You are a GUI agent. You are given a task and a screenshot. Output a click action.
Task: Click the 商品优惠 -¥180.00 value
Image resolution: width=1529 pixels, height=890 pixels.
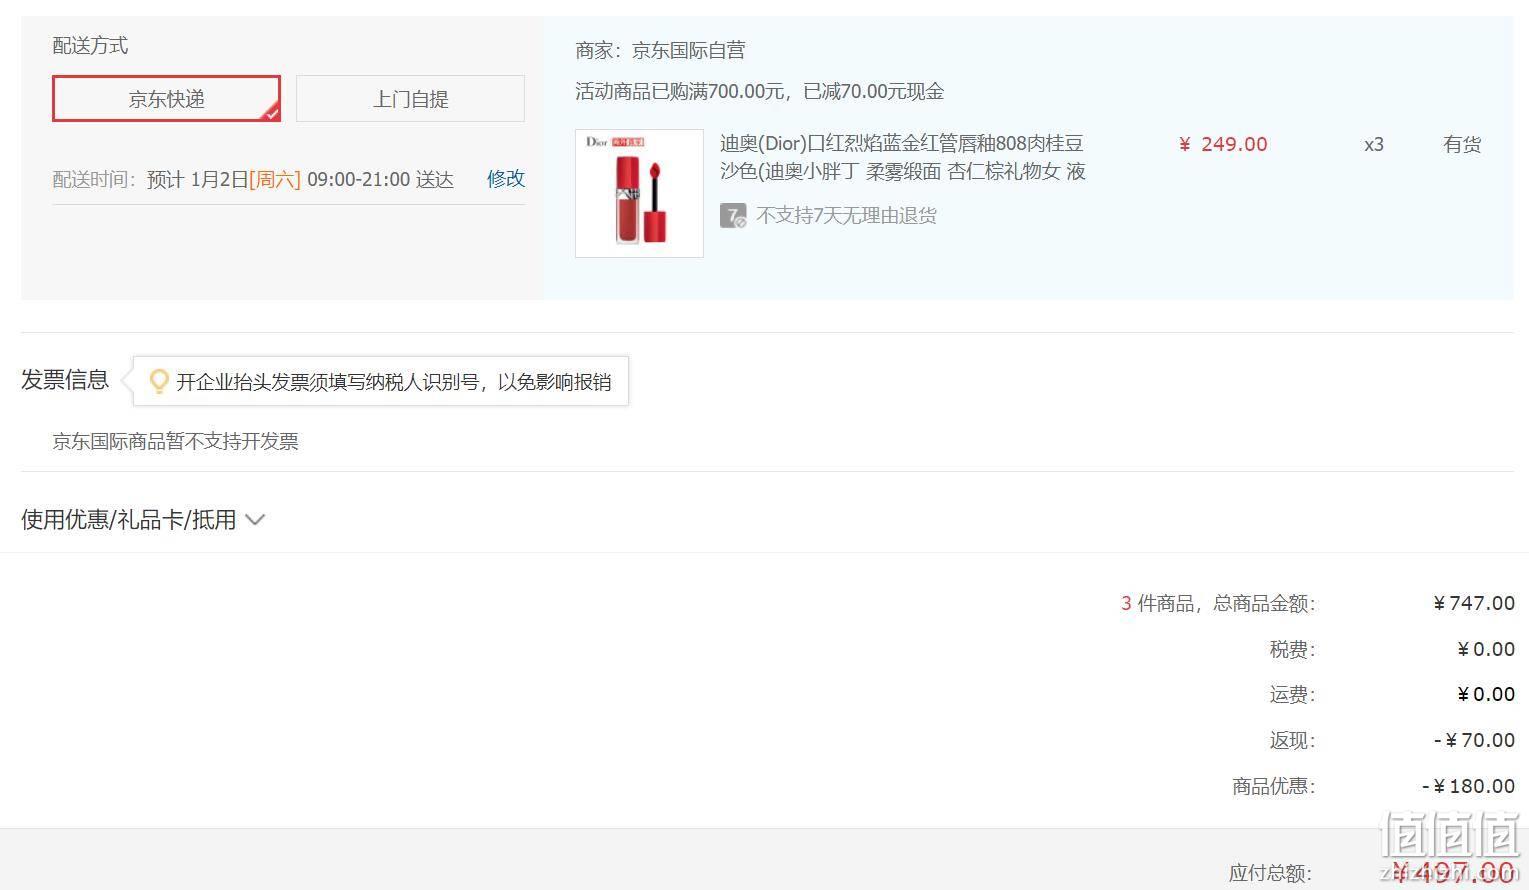(x=1468, y=786)
